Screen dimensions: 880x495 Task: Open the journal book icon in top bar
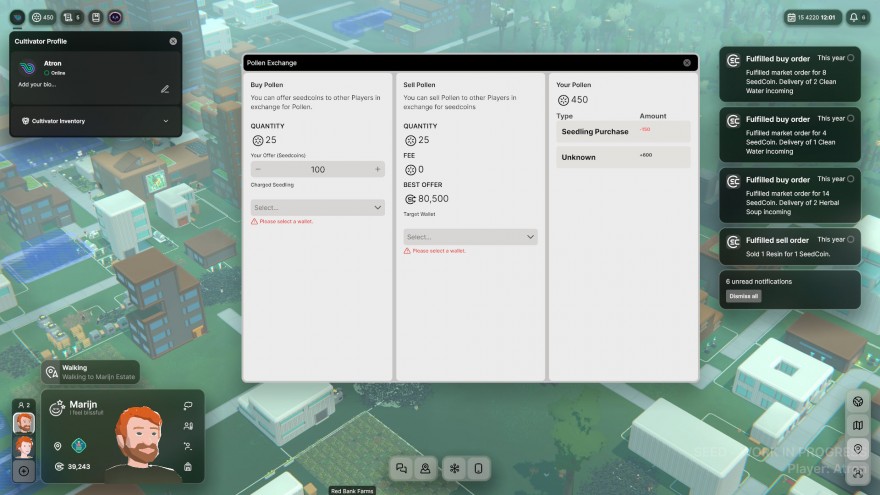[x=96, y=17]
